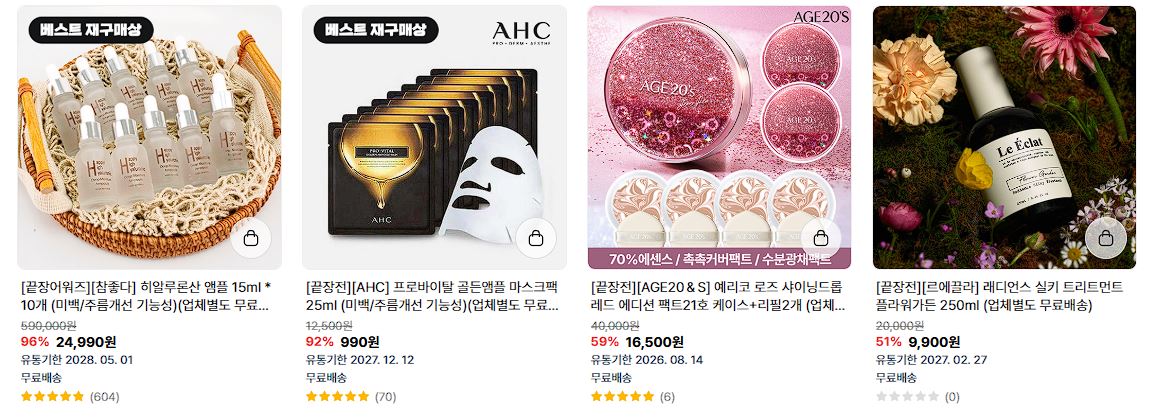Click the 24,990원 sale price
This screenshot has width=1154, height=419.
(x=86, y=342)
